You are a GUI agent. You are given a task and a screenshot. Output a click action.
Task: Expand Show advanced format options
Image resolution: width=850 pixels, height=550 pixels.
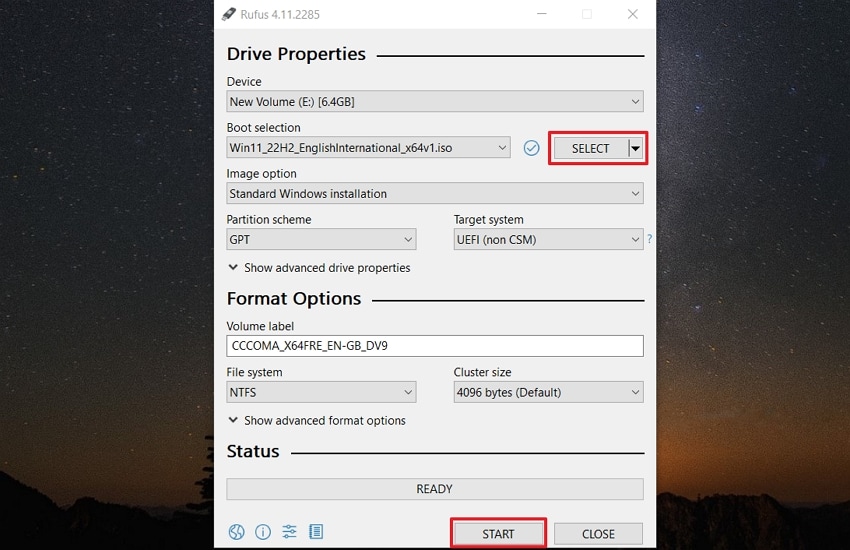click(317, 420)
